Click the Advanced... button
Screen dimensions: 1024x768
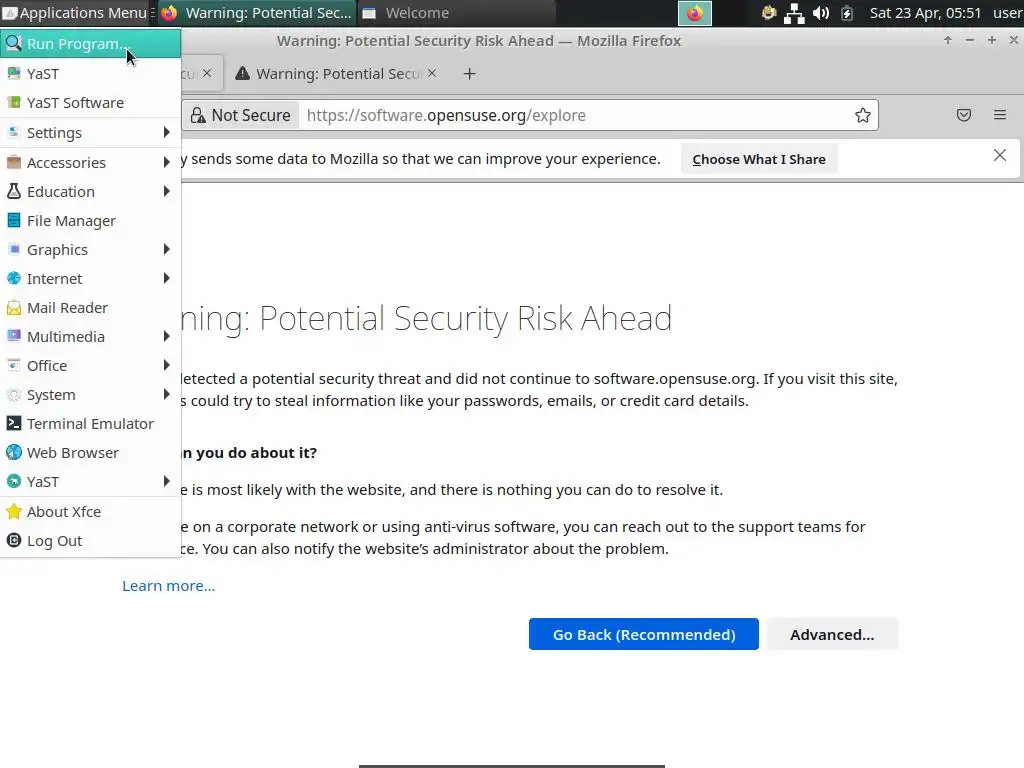tap(832, 634)
